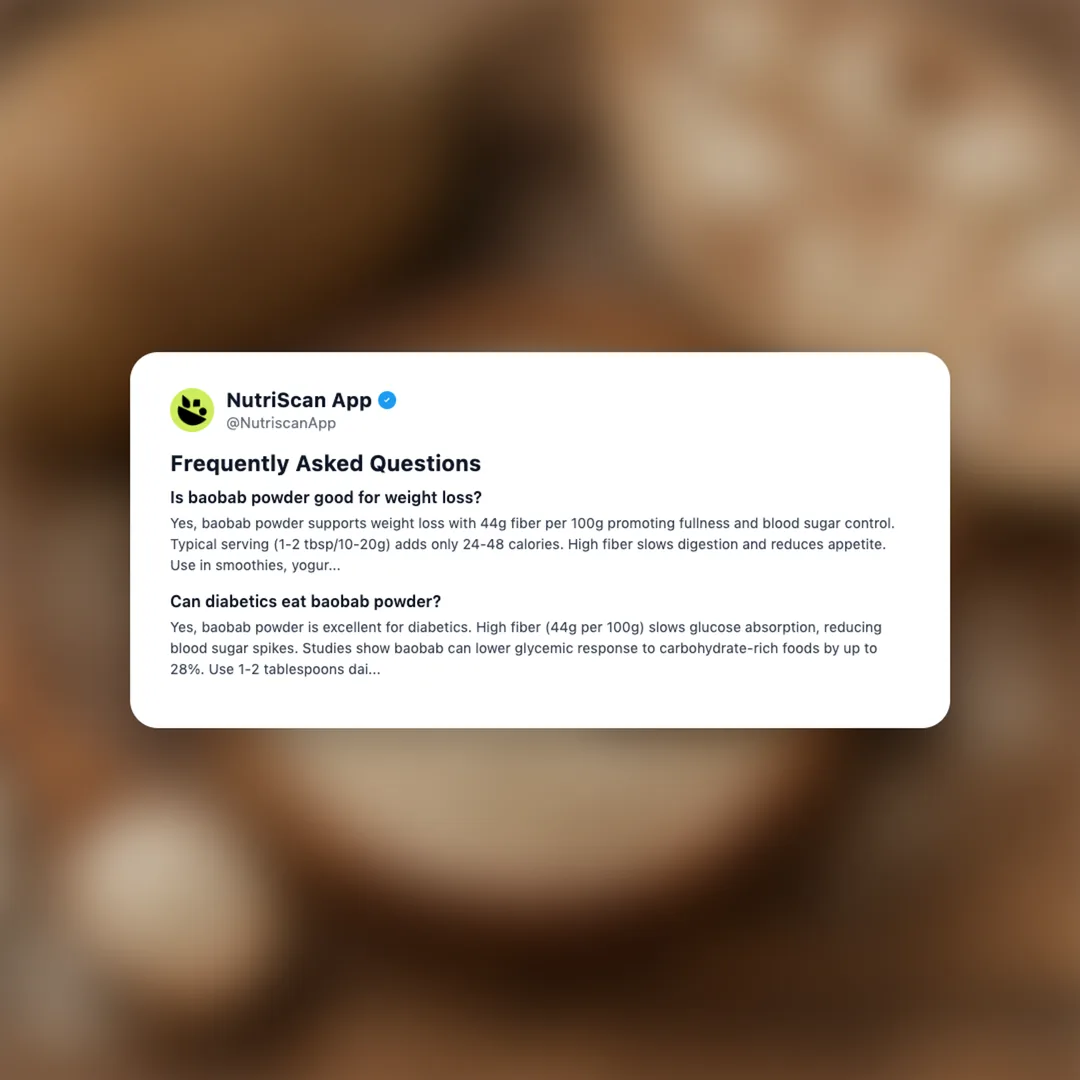The image size is (1080, 1080).
Task: Click the blurred background above the card
Action: 540,172
